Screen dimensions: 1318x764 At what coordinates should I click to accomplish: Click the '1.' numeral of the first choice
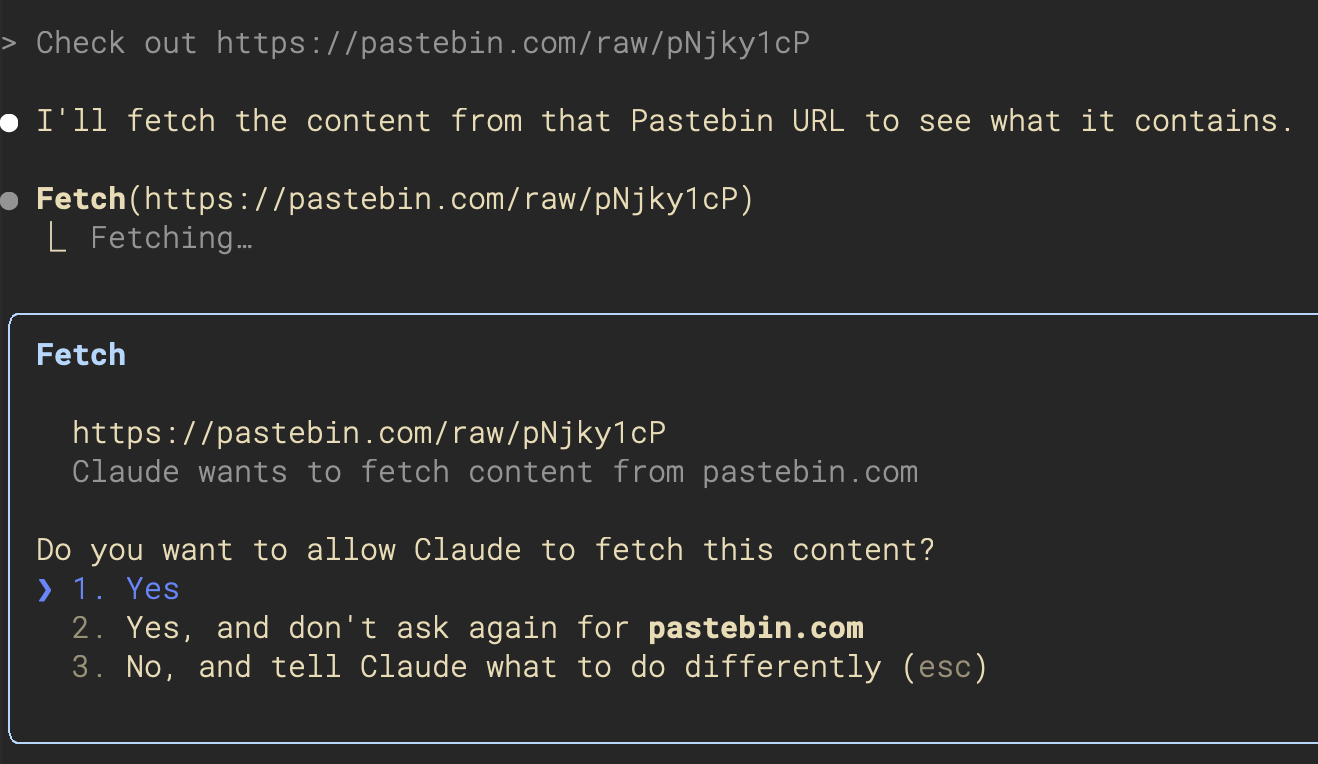coord(88,589)
